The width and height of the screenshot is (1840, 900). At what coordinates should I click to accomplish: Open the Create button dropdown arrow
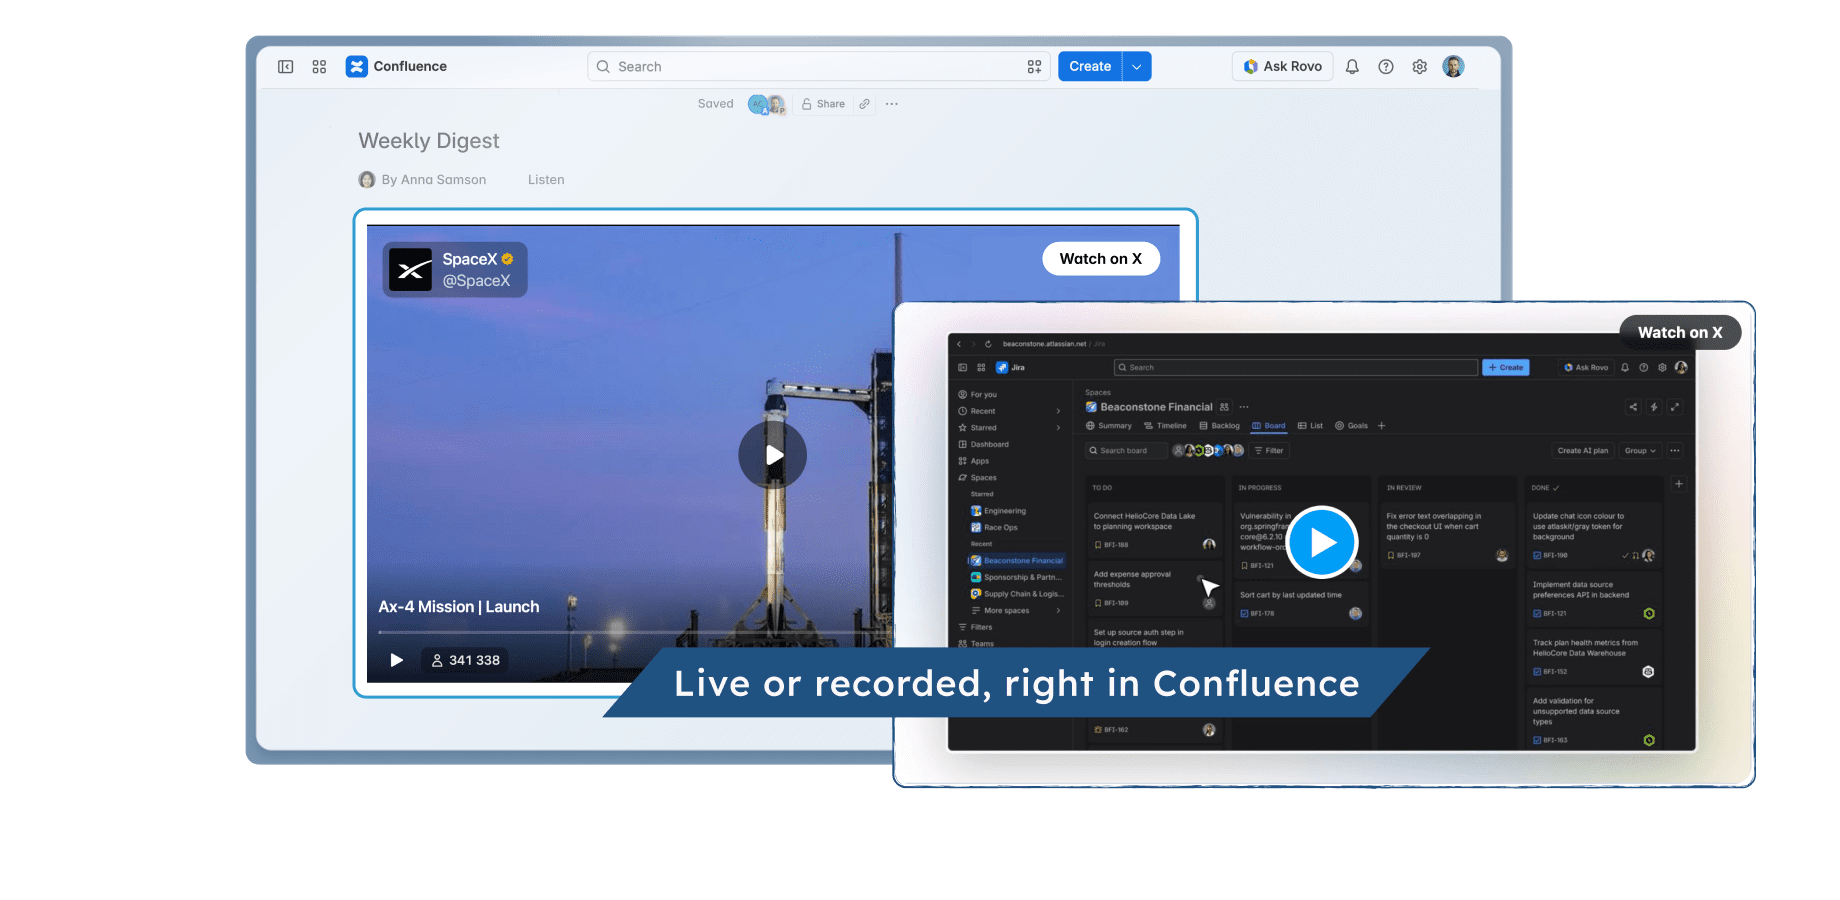pos(1137,67)
